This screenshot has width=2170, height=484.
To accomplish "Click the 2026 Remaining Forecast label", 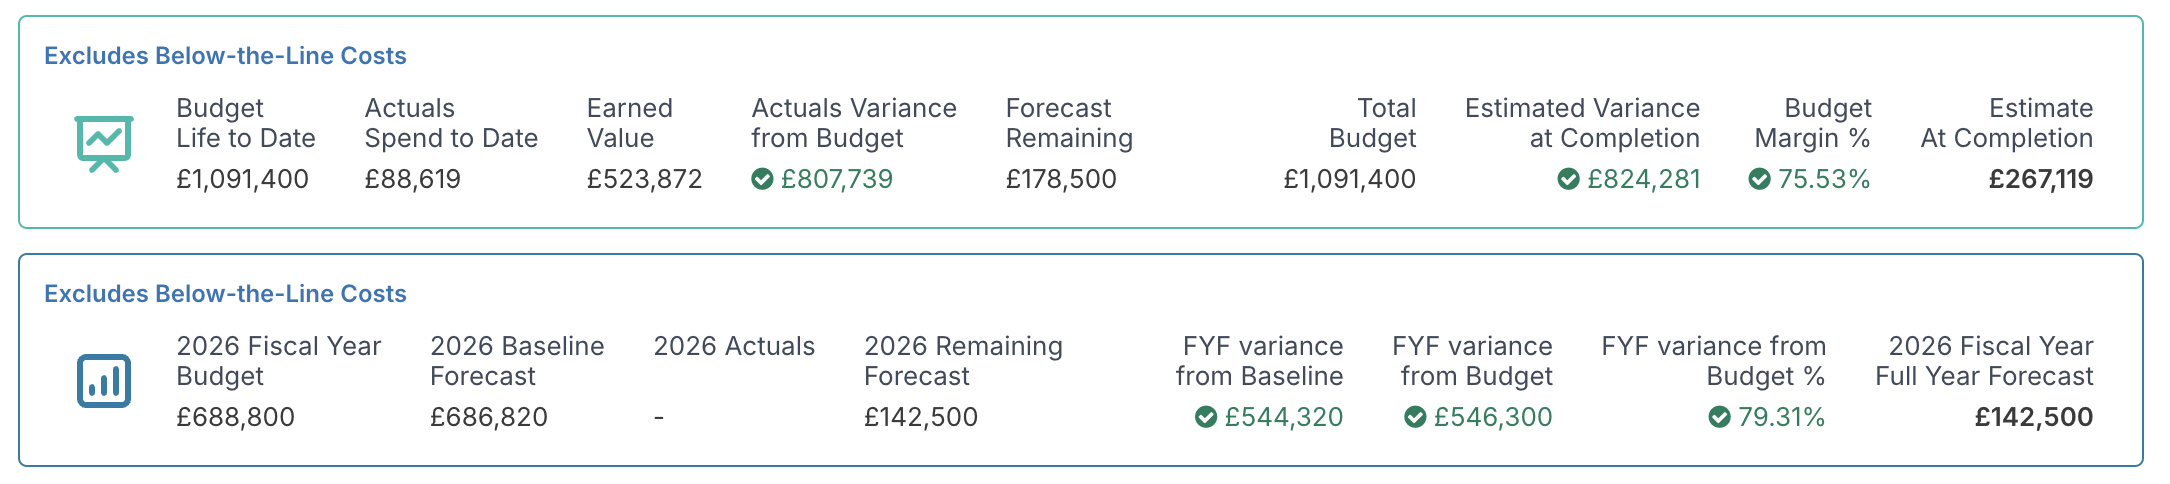I will pyautogui.click(x=962, y=361).
